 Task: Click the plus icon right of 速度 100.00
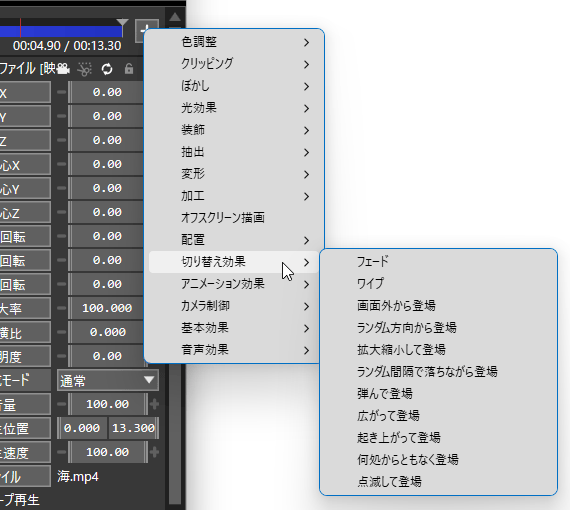(154, 452)
